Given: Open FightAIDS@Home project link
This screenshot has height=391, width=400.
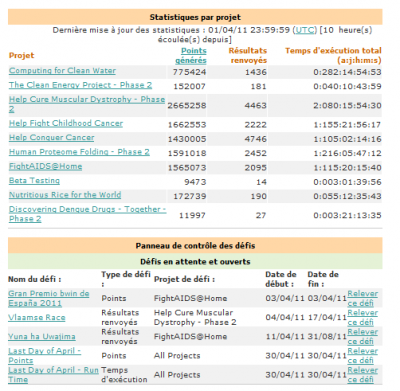Looking at the screenshot, I should (x=45, y=166).
